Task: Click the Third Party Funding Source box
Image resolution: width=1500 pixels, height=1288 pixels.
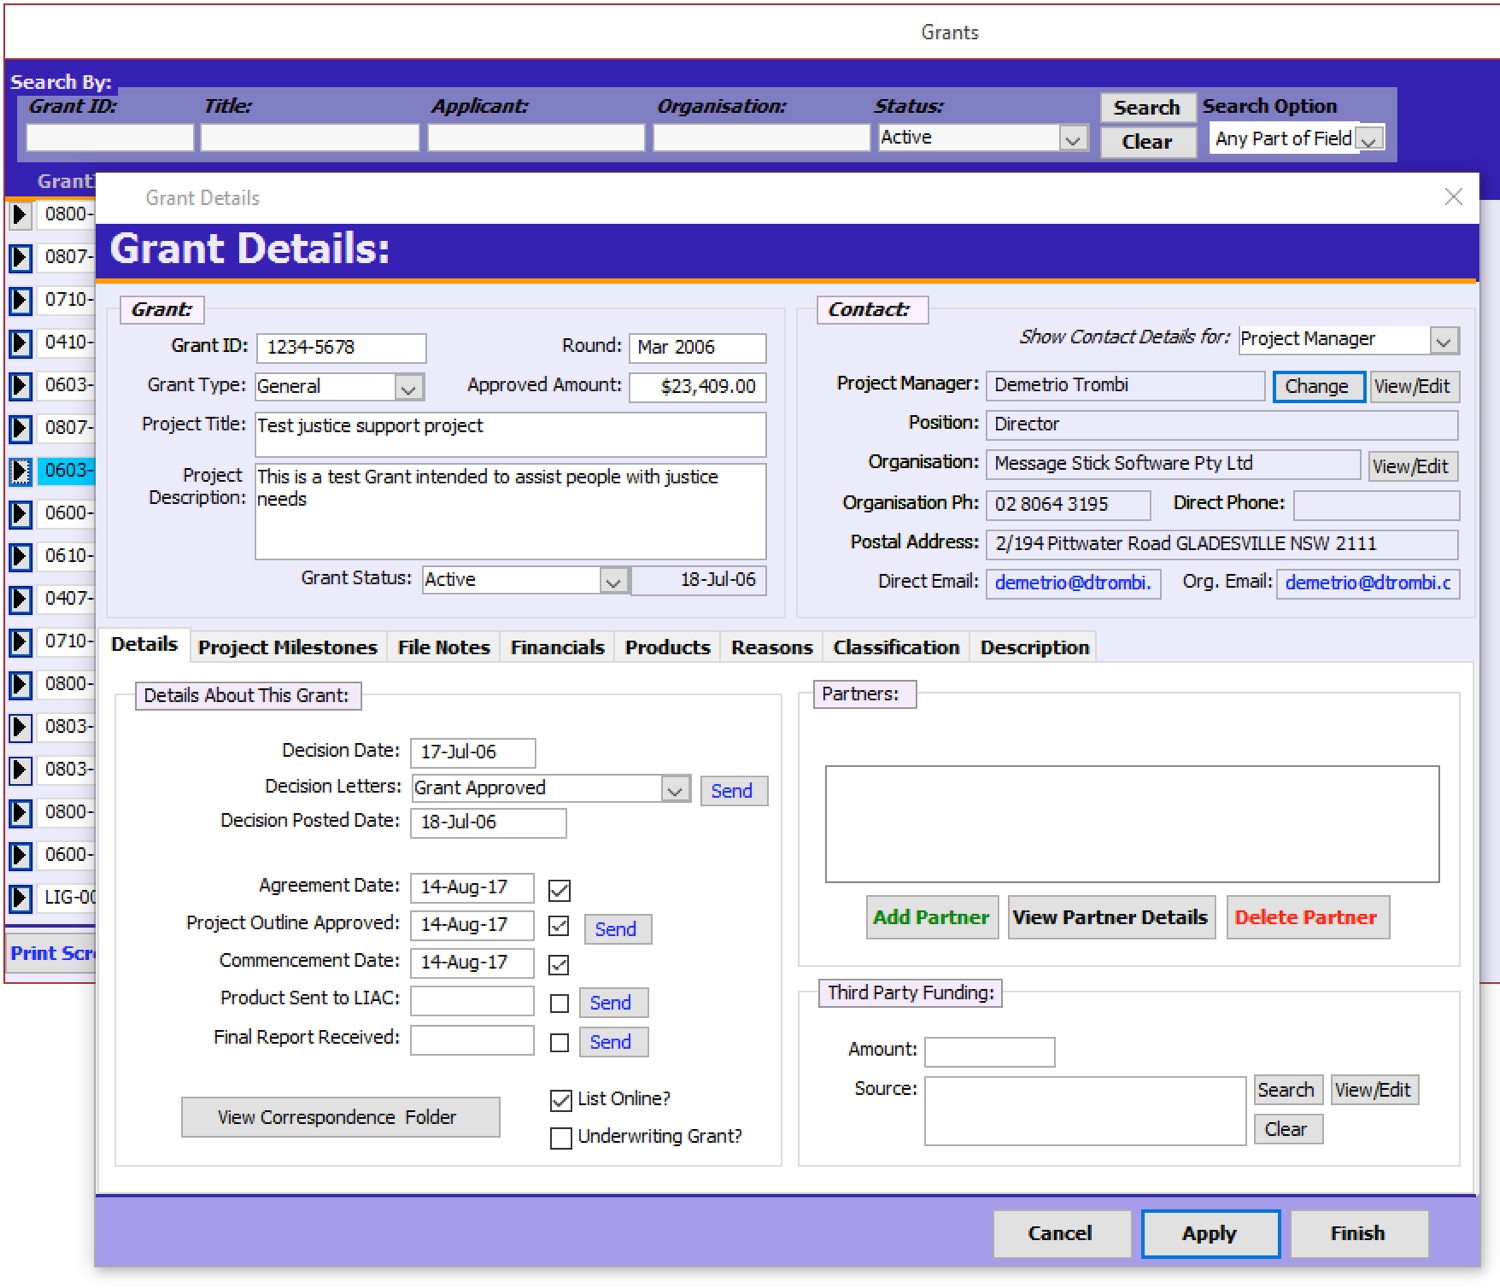Action: tap(1085, 1110)
